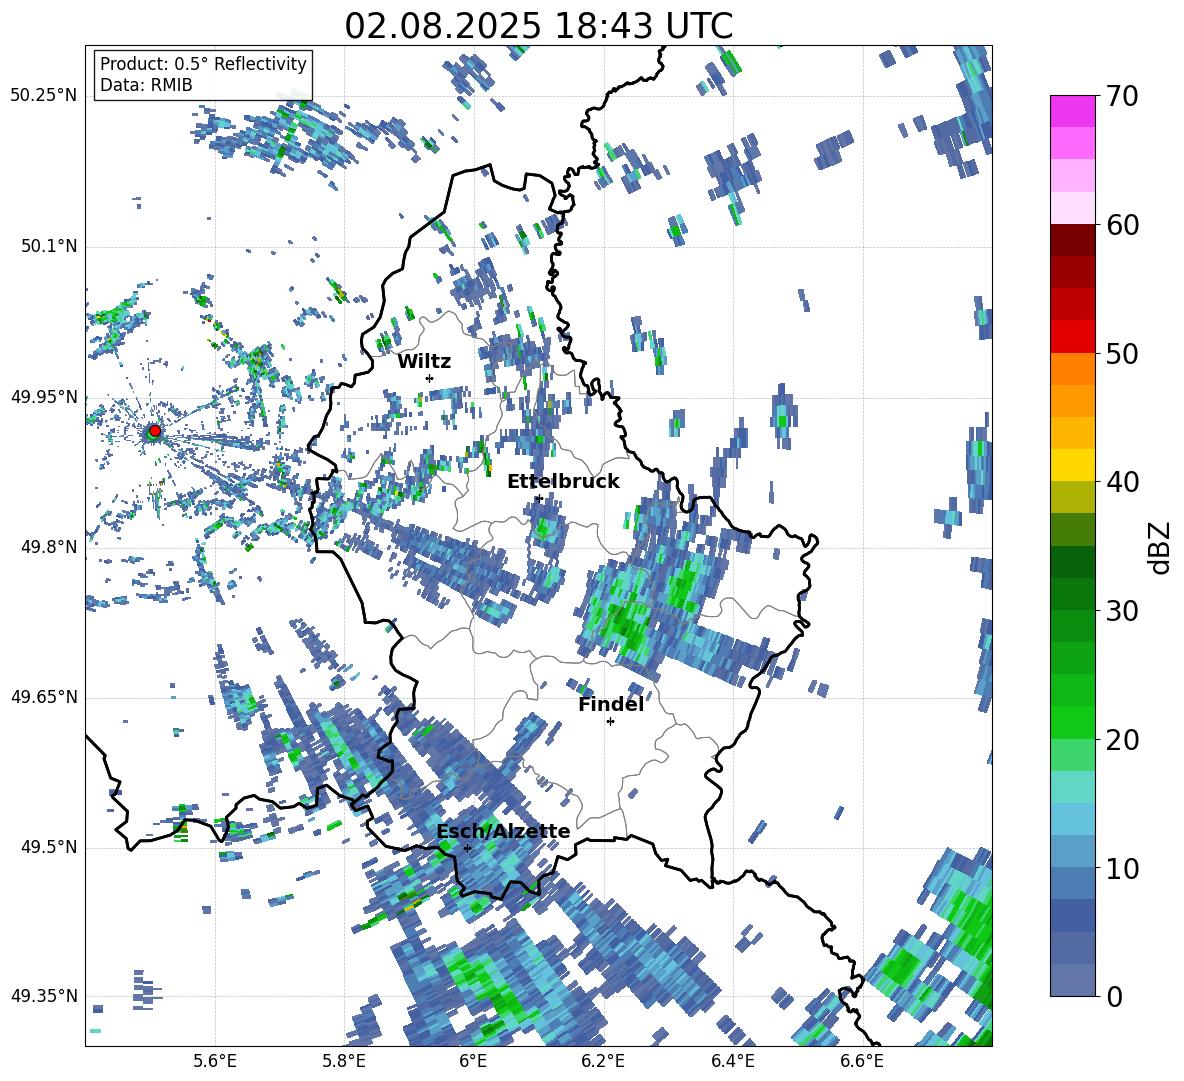
Task: Click the Esch/Alzette city label
Action: tap(503, 831)
